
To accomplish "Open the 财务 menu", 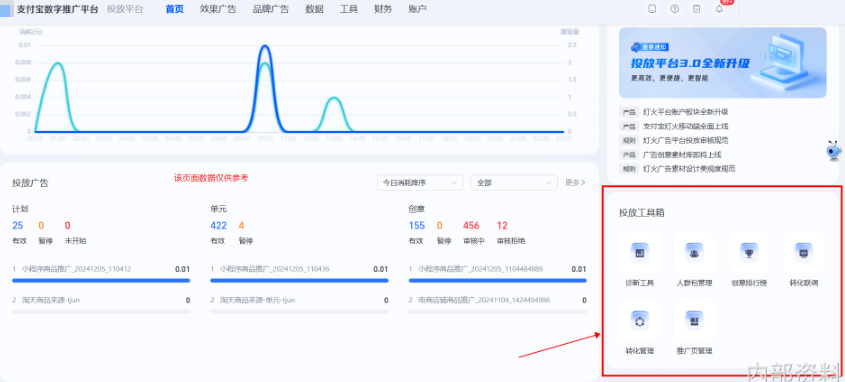I will (x=383, y=9).
